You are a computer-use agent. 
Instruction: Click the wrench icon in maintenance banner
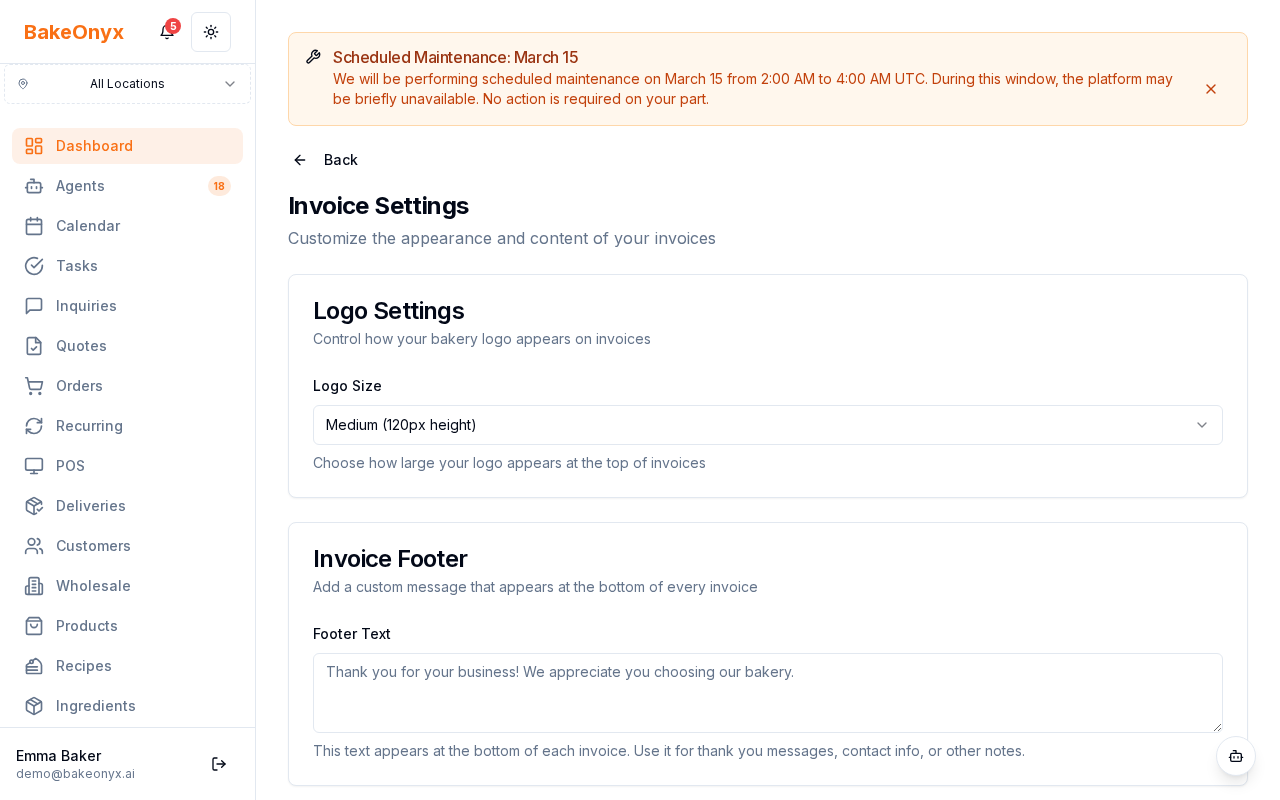[x=313, y=57]
